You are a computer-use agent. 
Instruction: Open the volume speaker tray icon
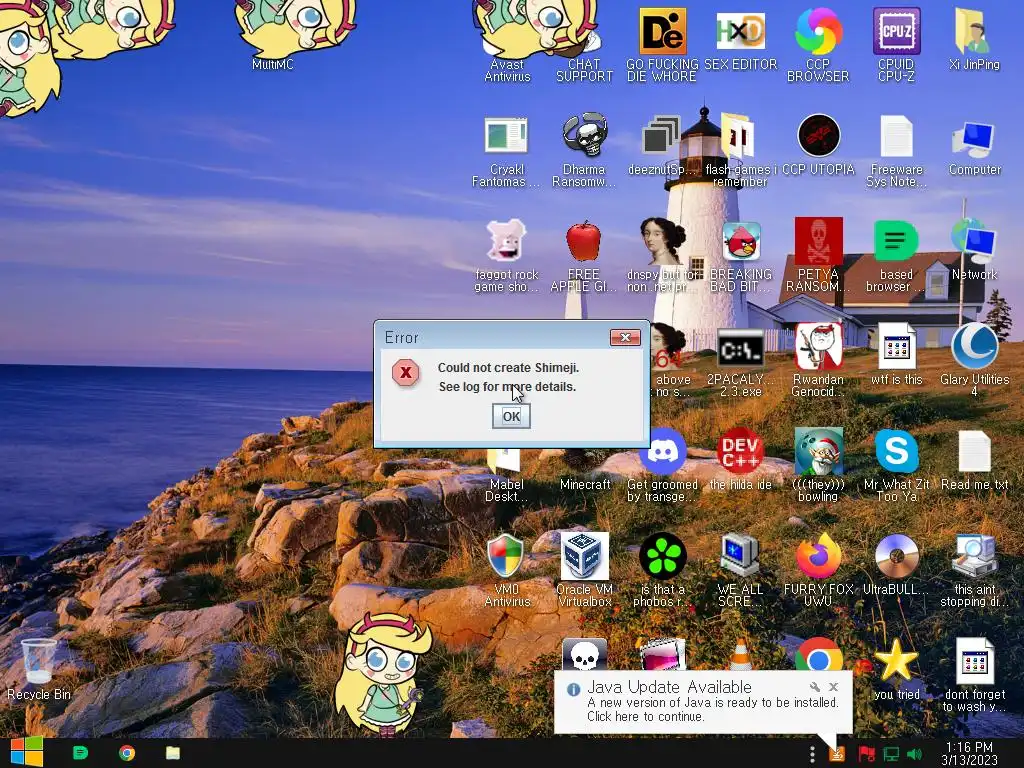914,754
